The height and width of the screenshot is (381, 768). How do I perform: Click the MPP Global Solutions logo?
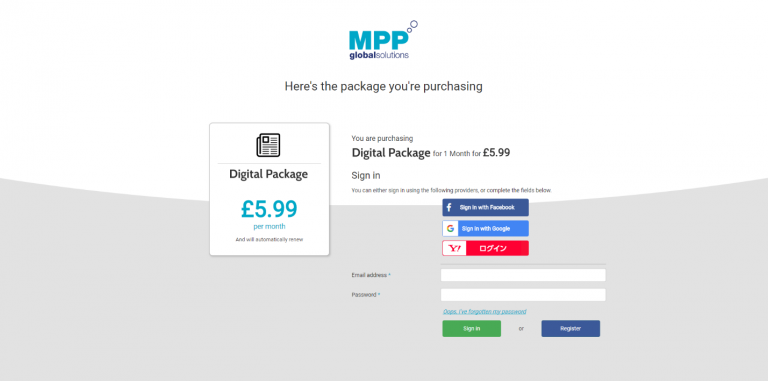[384, 40]
